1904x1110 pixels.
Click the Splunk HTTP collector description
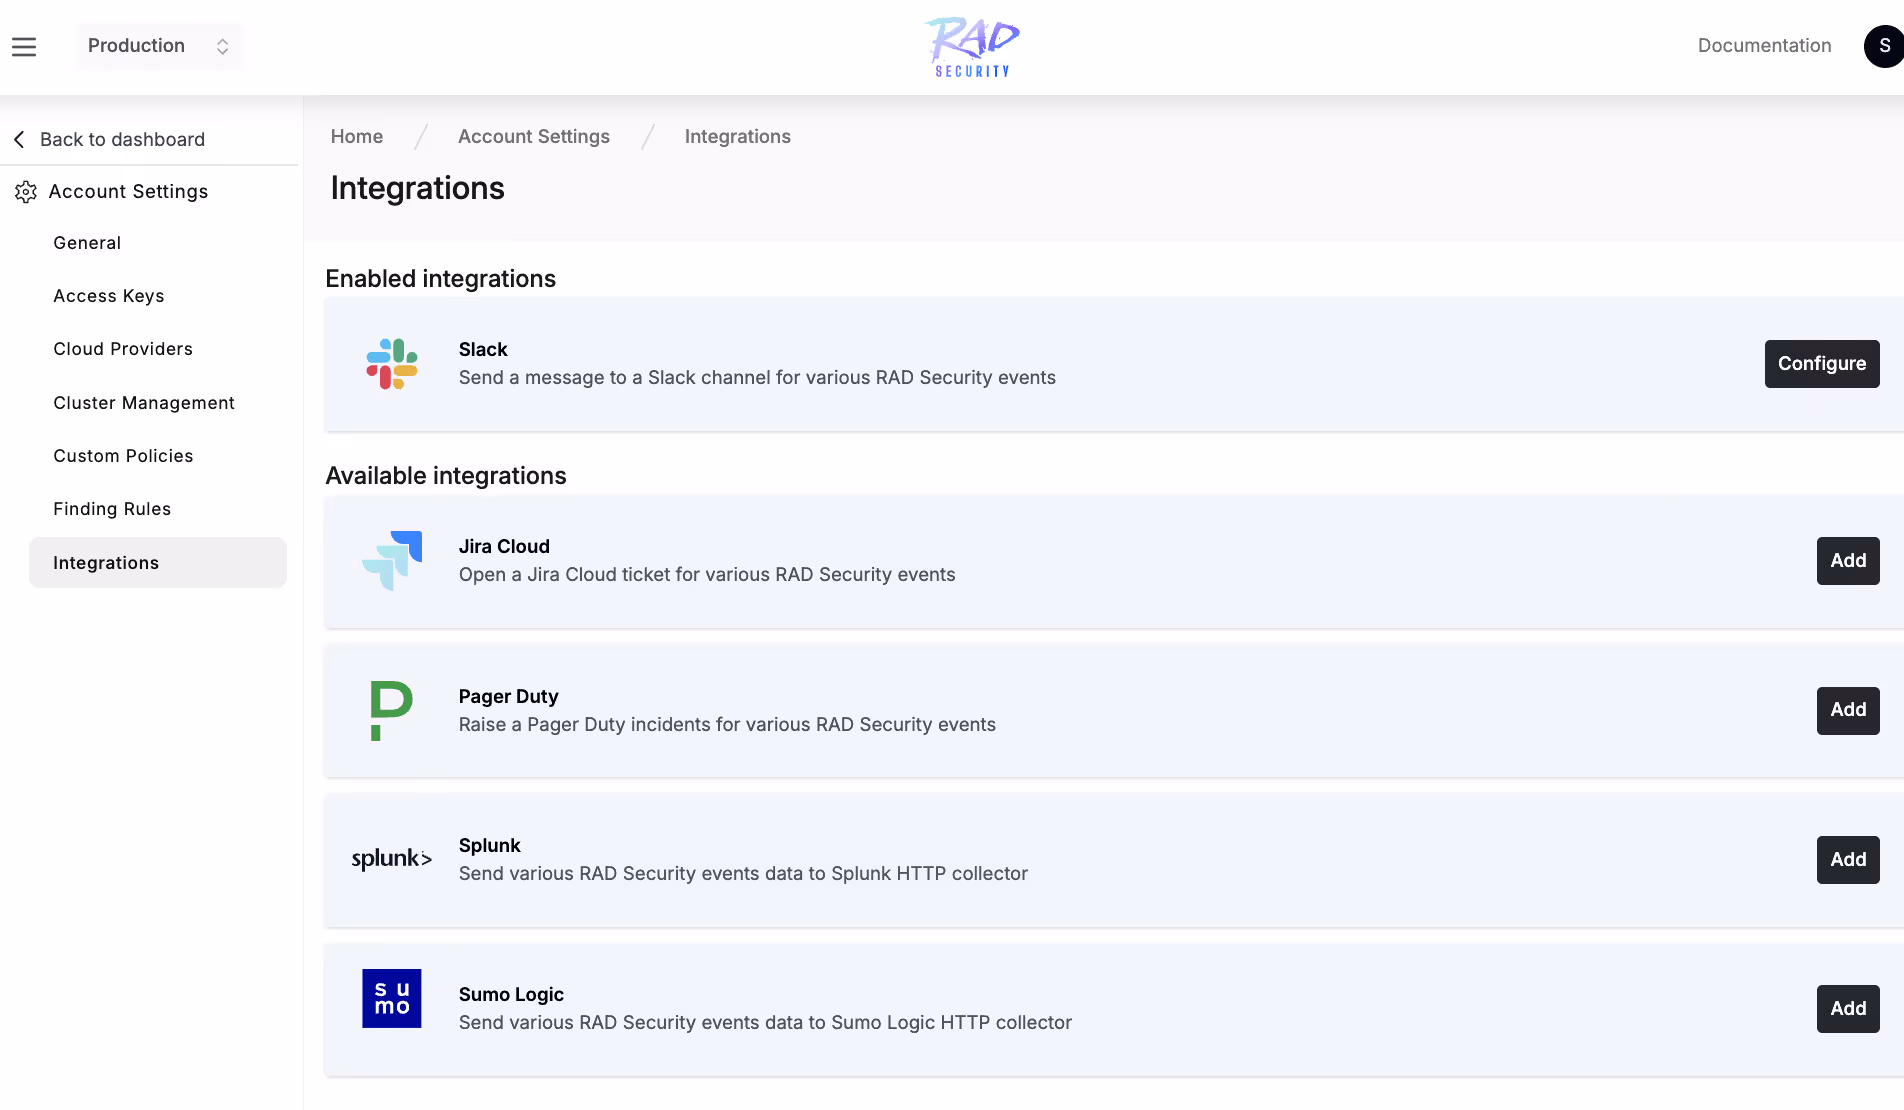(x=743, y=873)
